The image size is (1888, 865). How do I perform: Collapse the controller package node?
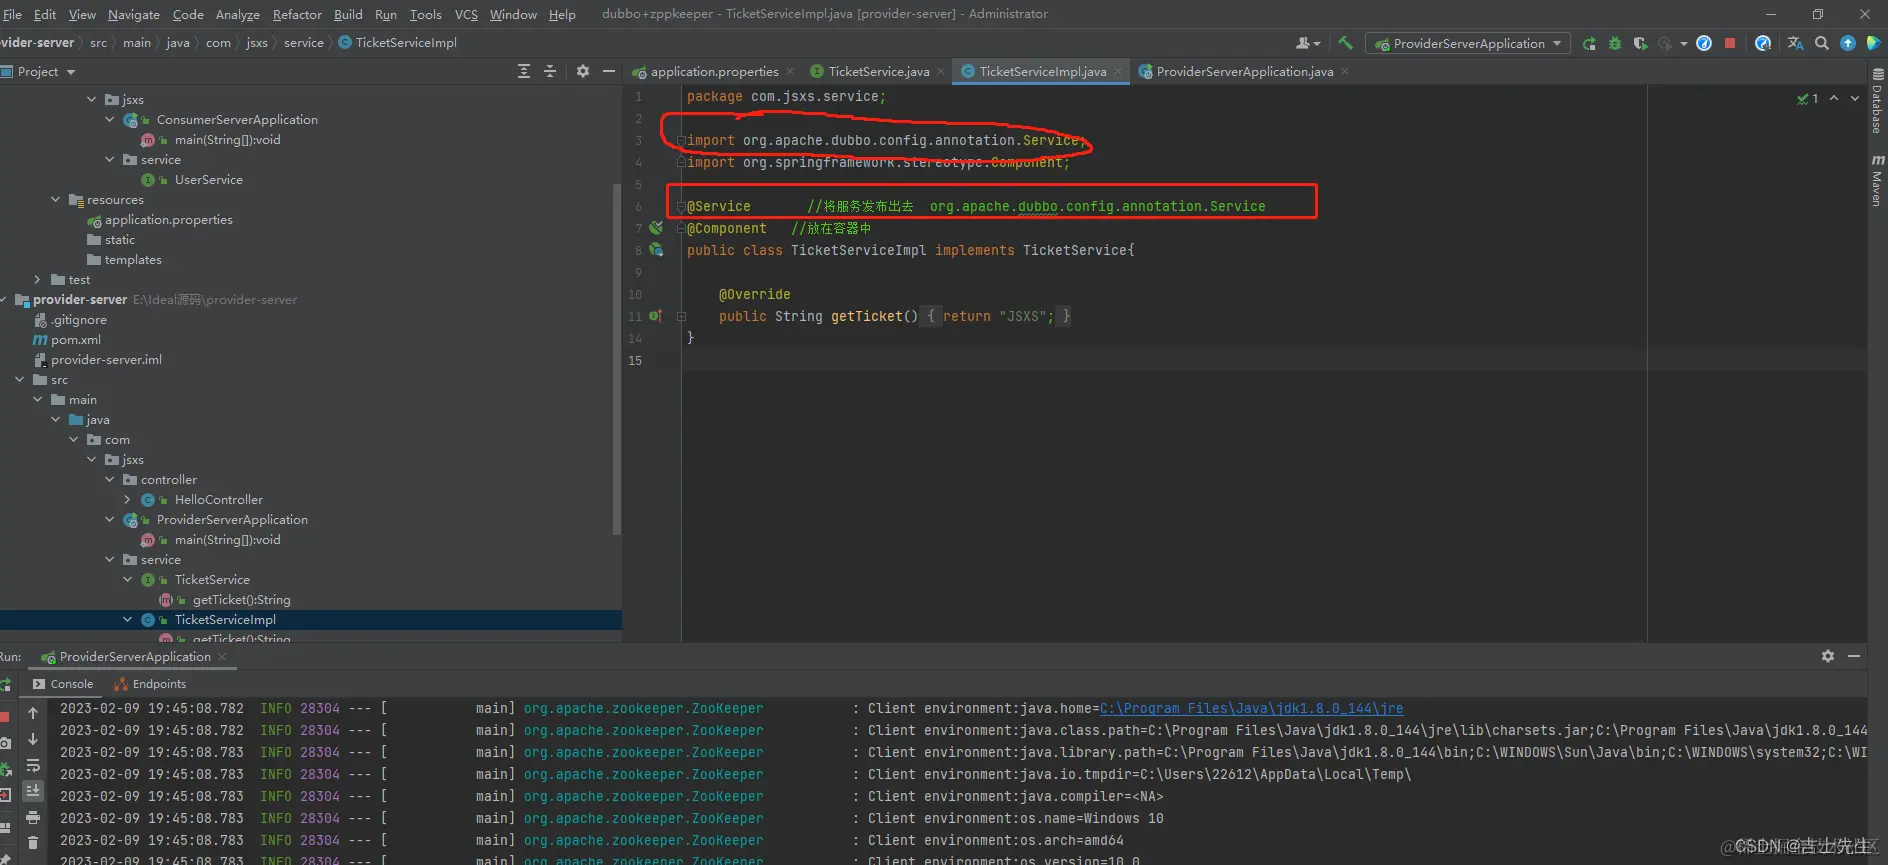[x=110, y=479]
